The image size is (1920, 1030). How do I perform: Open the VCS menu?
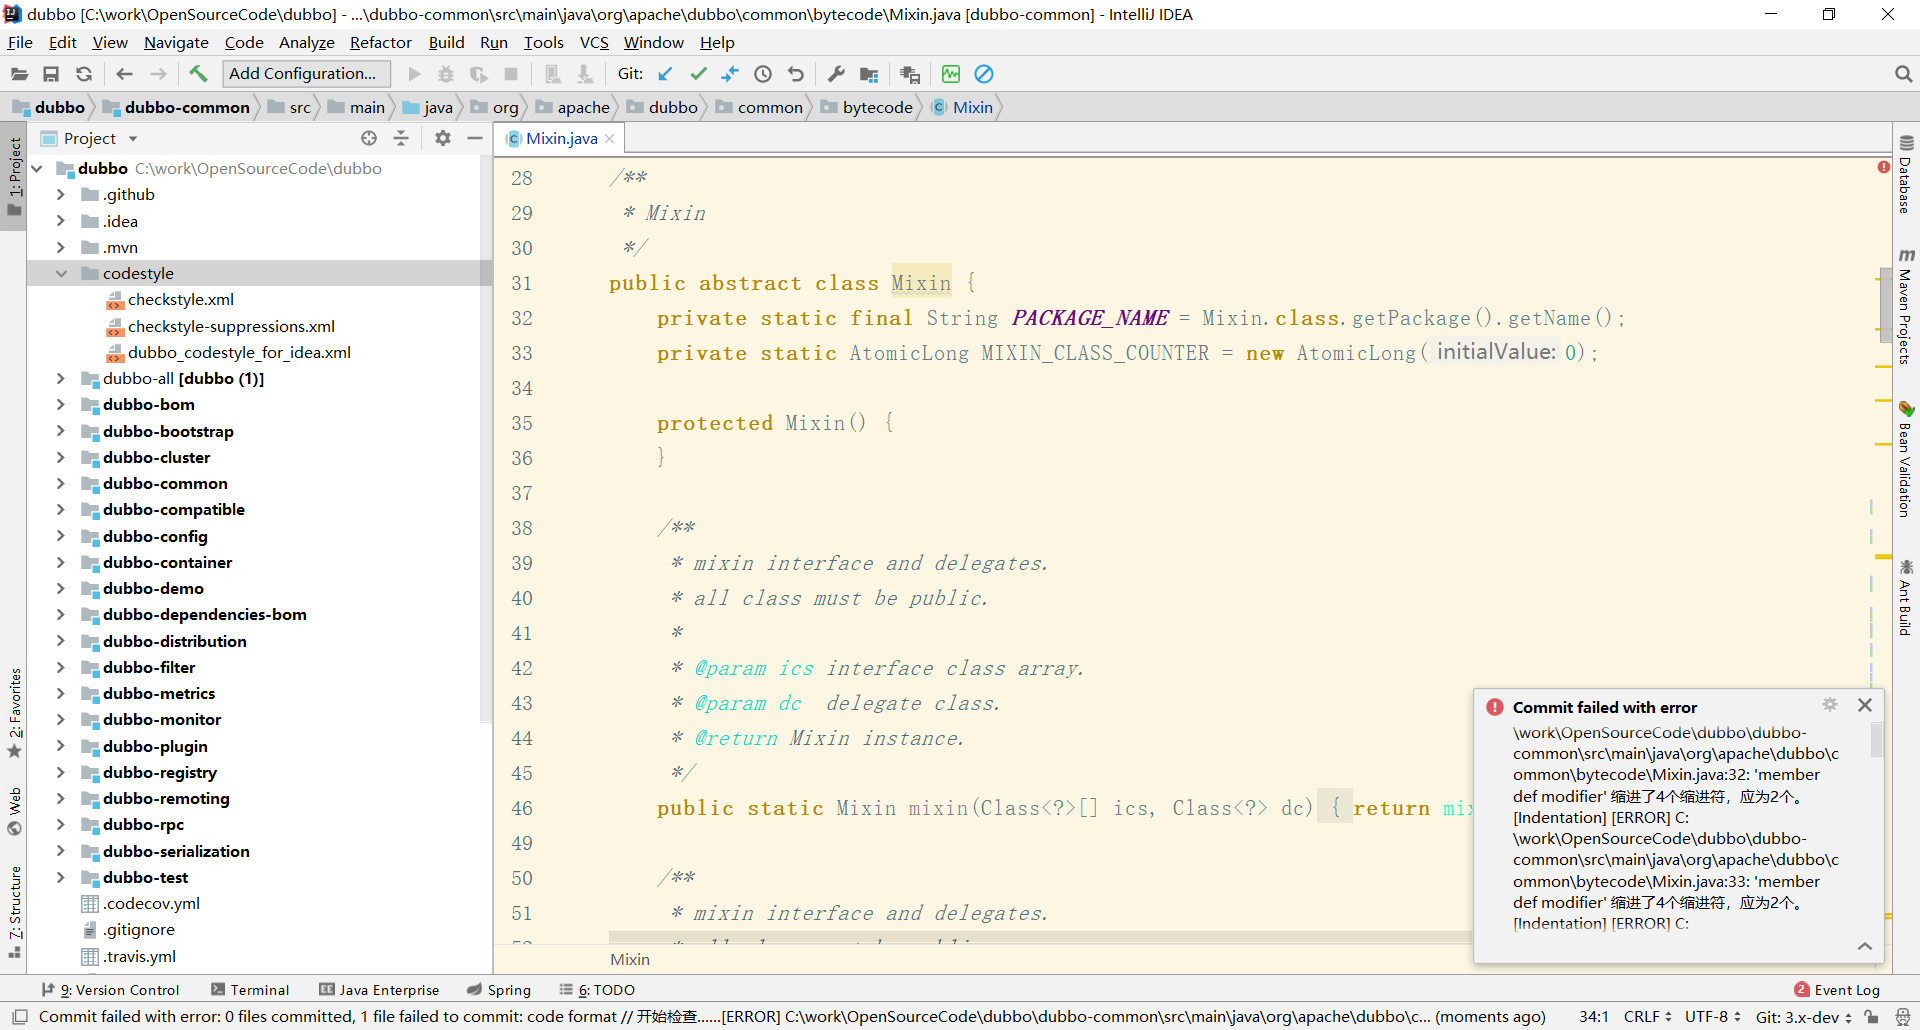(x=594, y=42)
